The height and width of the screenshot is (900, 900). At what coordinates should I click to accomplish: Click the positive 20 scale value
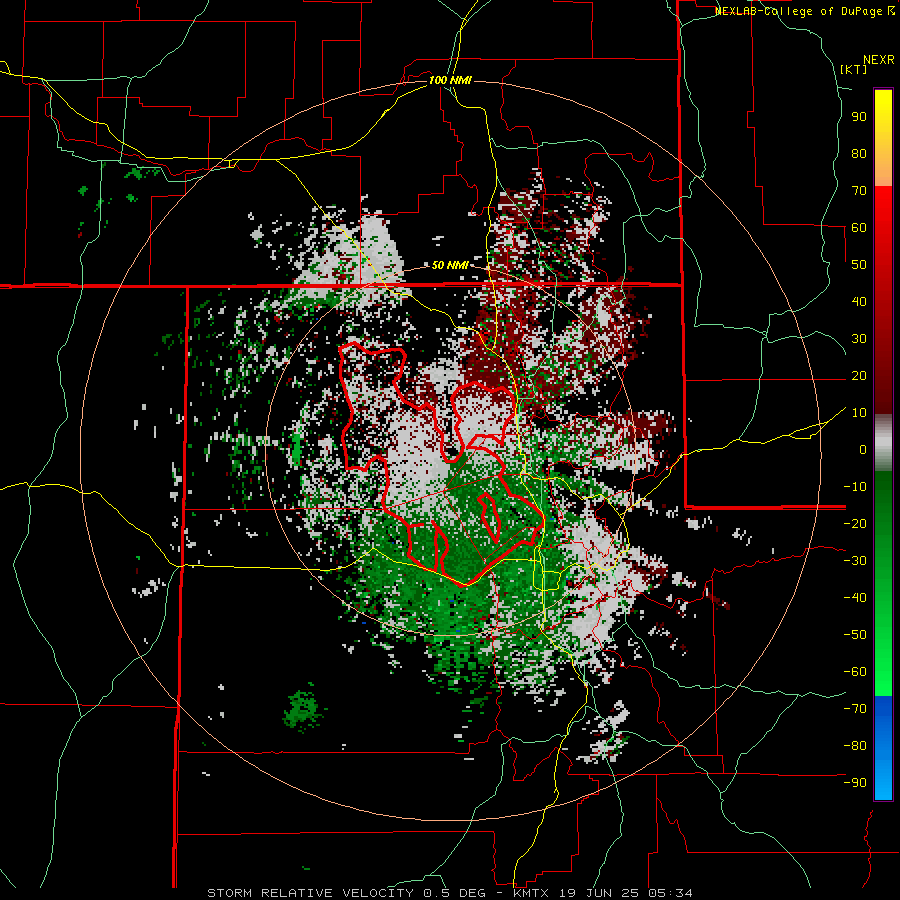859,376
